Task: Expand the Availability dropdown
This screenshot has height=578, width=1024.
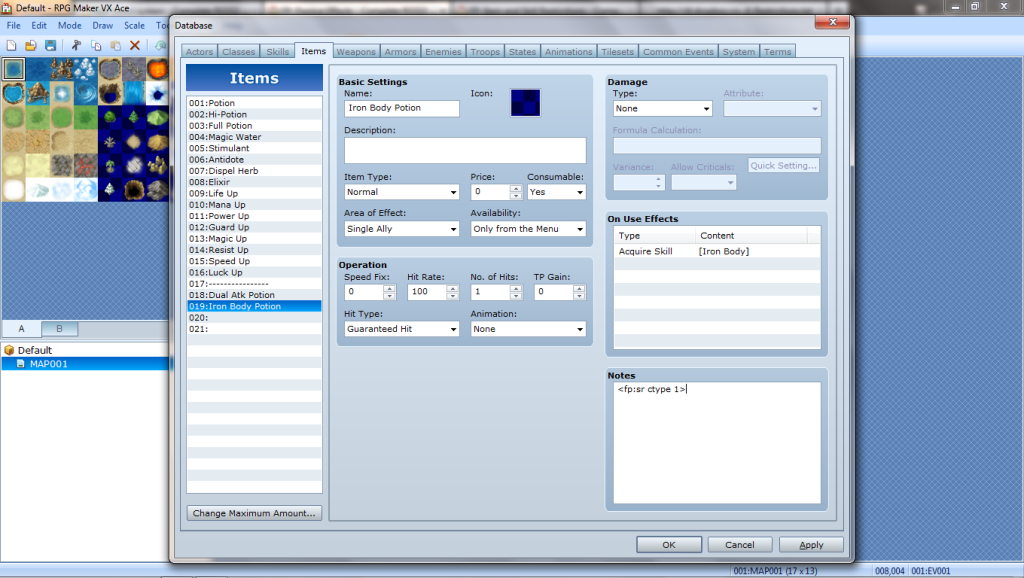Action: point(528,229)
